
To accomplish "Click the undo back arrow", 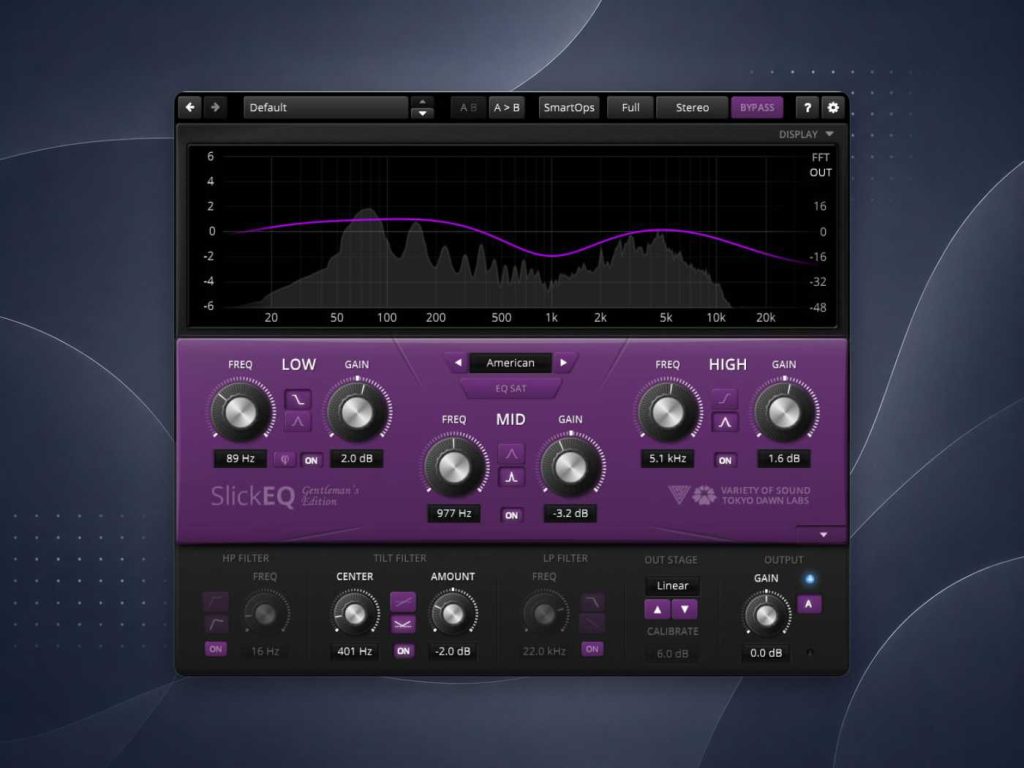I will [190, 107].
